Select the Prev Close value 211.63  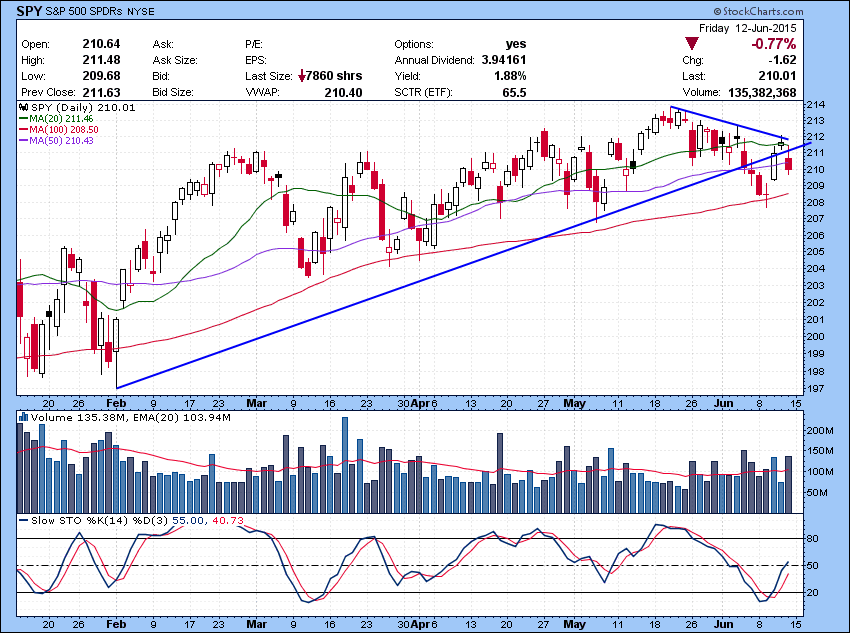pyautogui.click(x=101, y=92)
